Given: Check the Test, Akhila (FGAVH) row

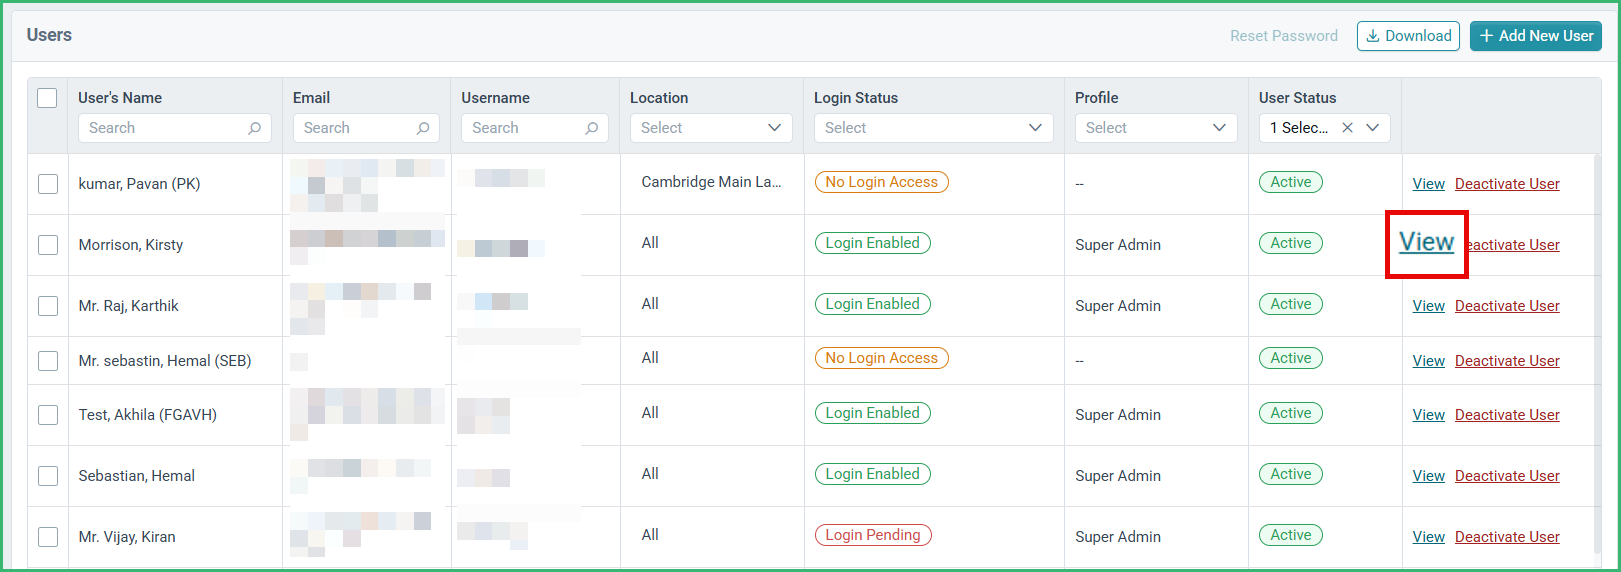Looking at the screenshot, I should pyautogui.click(x=48, y=415).
